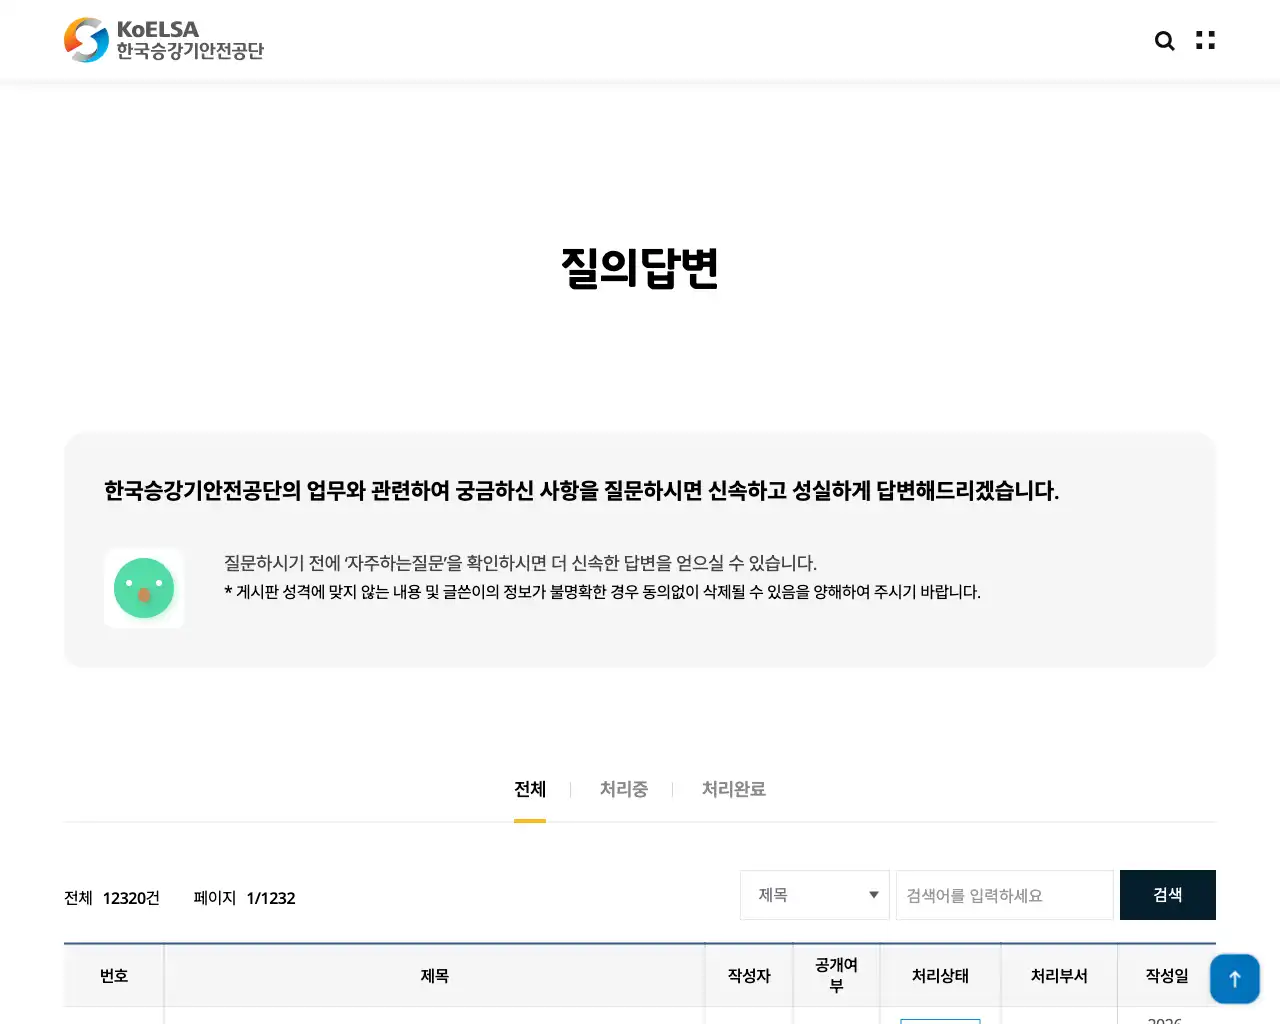
Task: Click the 처리상태 column header
Action: (x=940, y=976)
